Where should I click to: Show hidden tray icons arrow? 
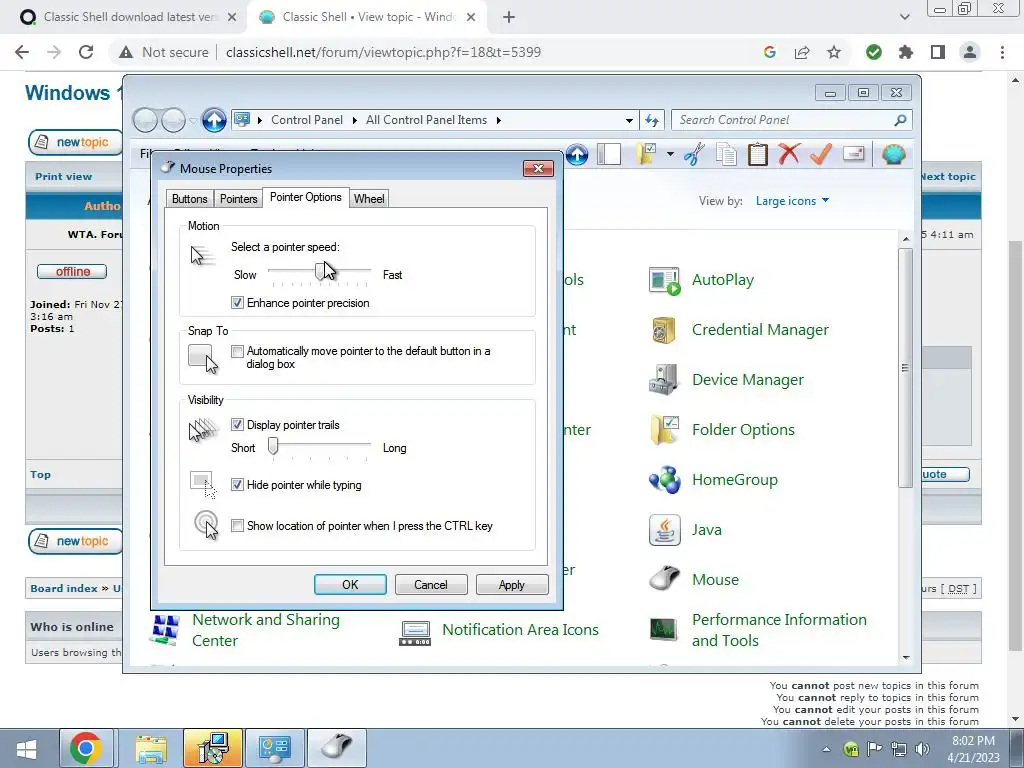coord(826,749)
